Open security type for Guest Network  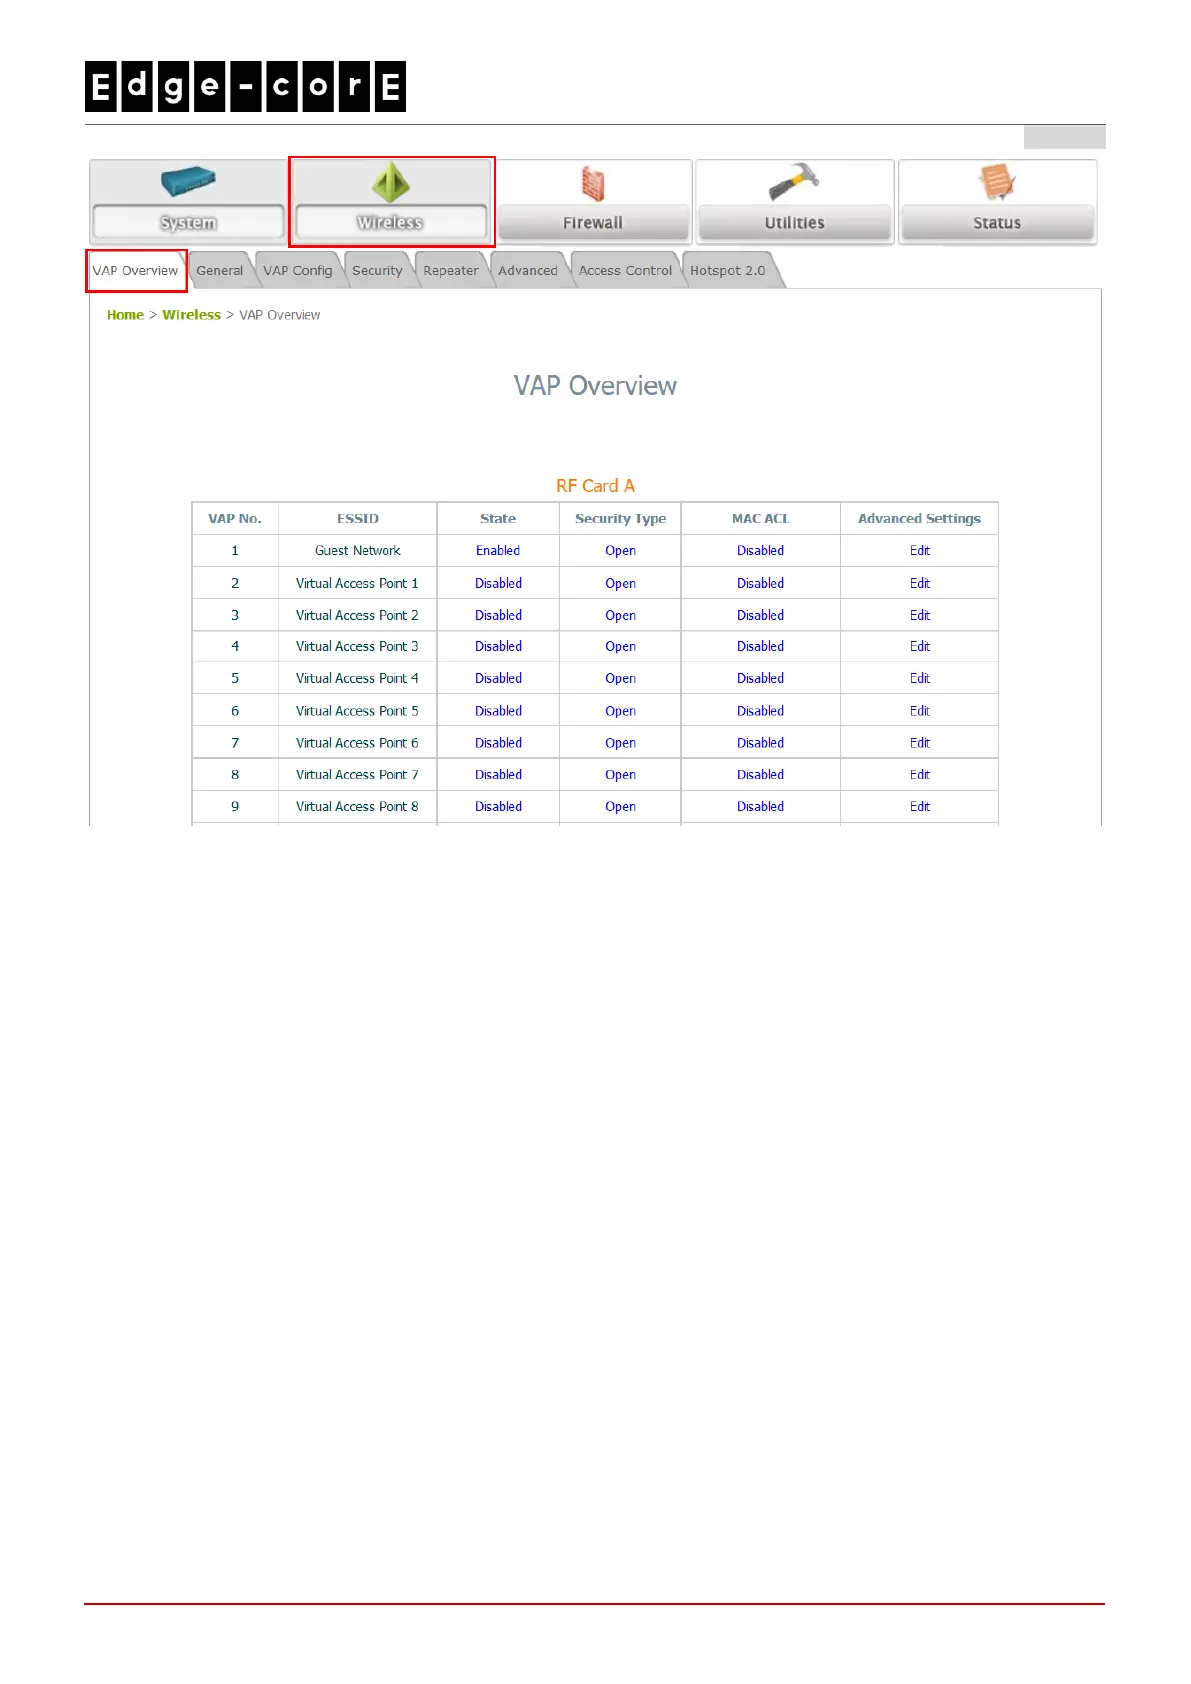[x=620, y=551]
